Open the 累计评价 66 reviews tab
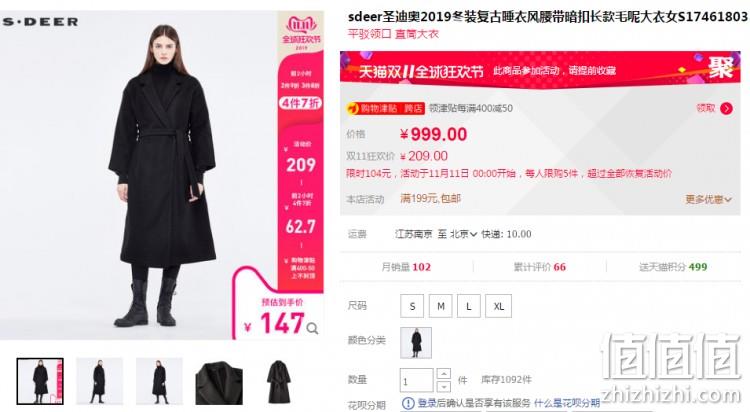Viewport: 750px width, 412px height. pyautogui.click(x=540, y=267)
